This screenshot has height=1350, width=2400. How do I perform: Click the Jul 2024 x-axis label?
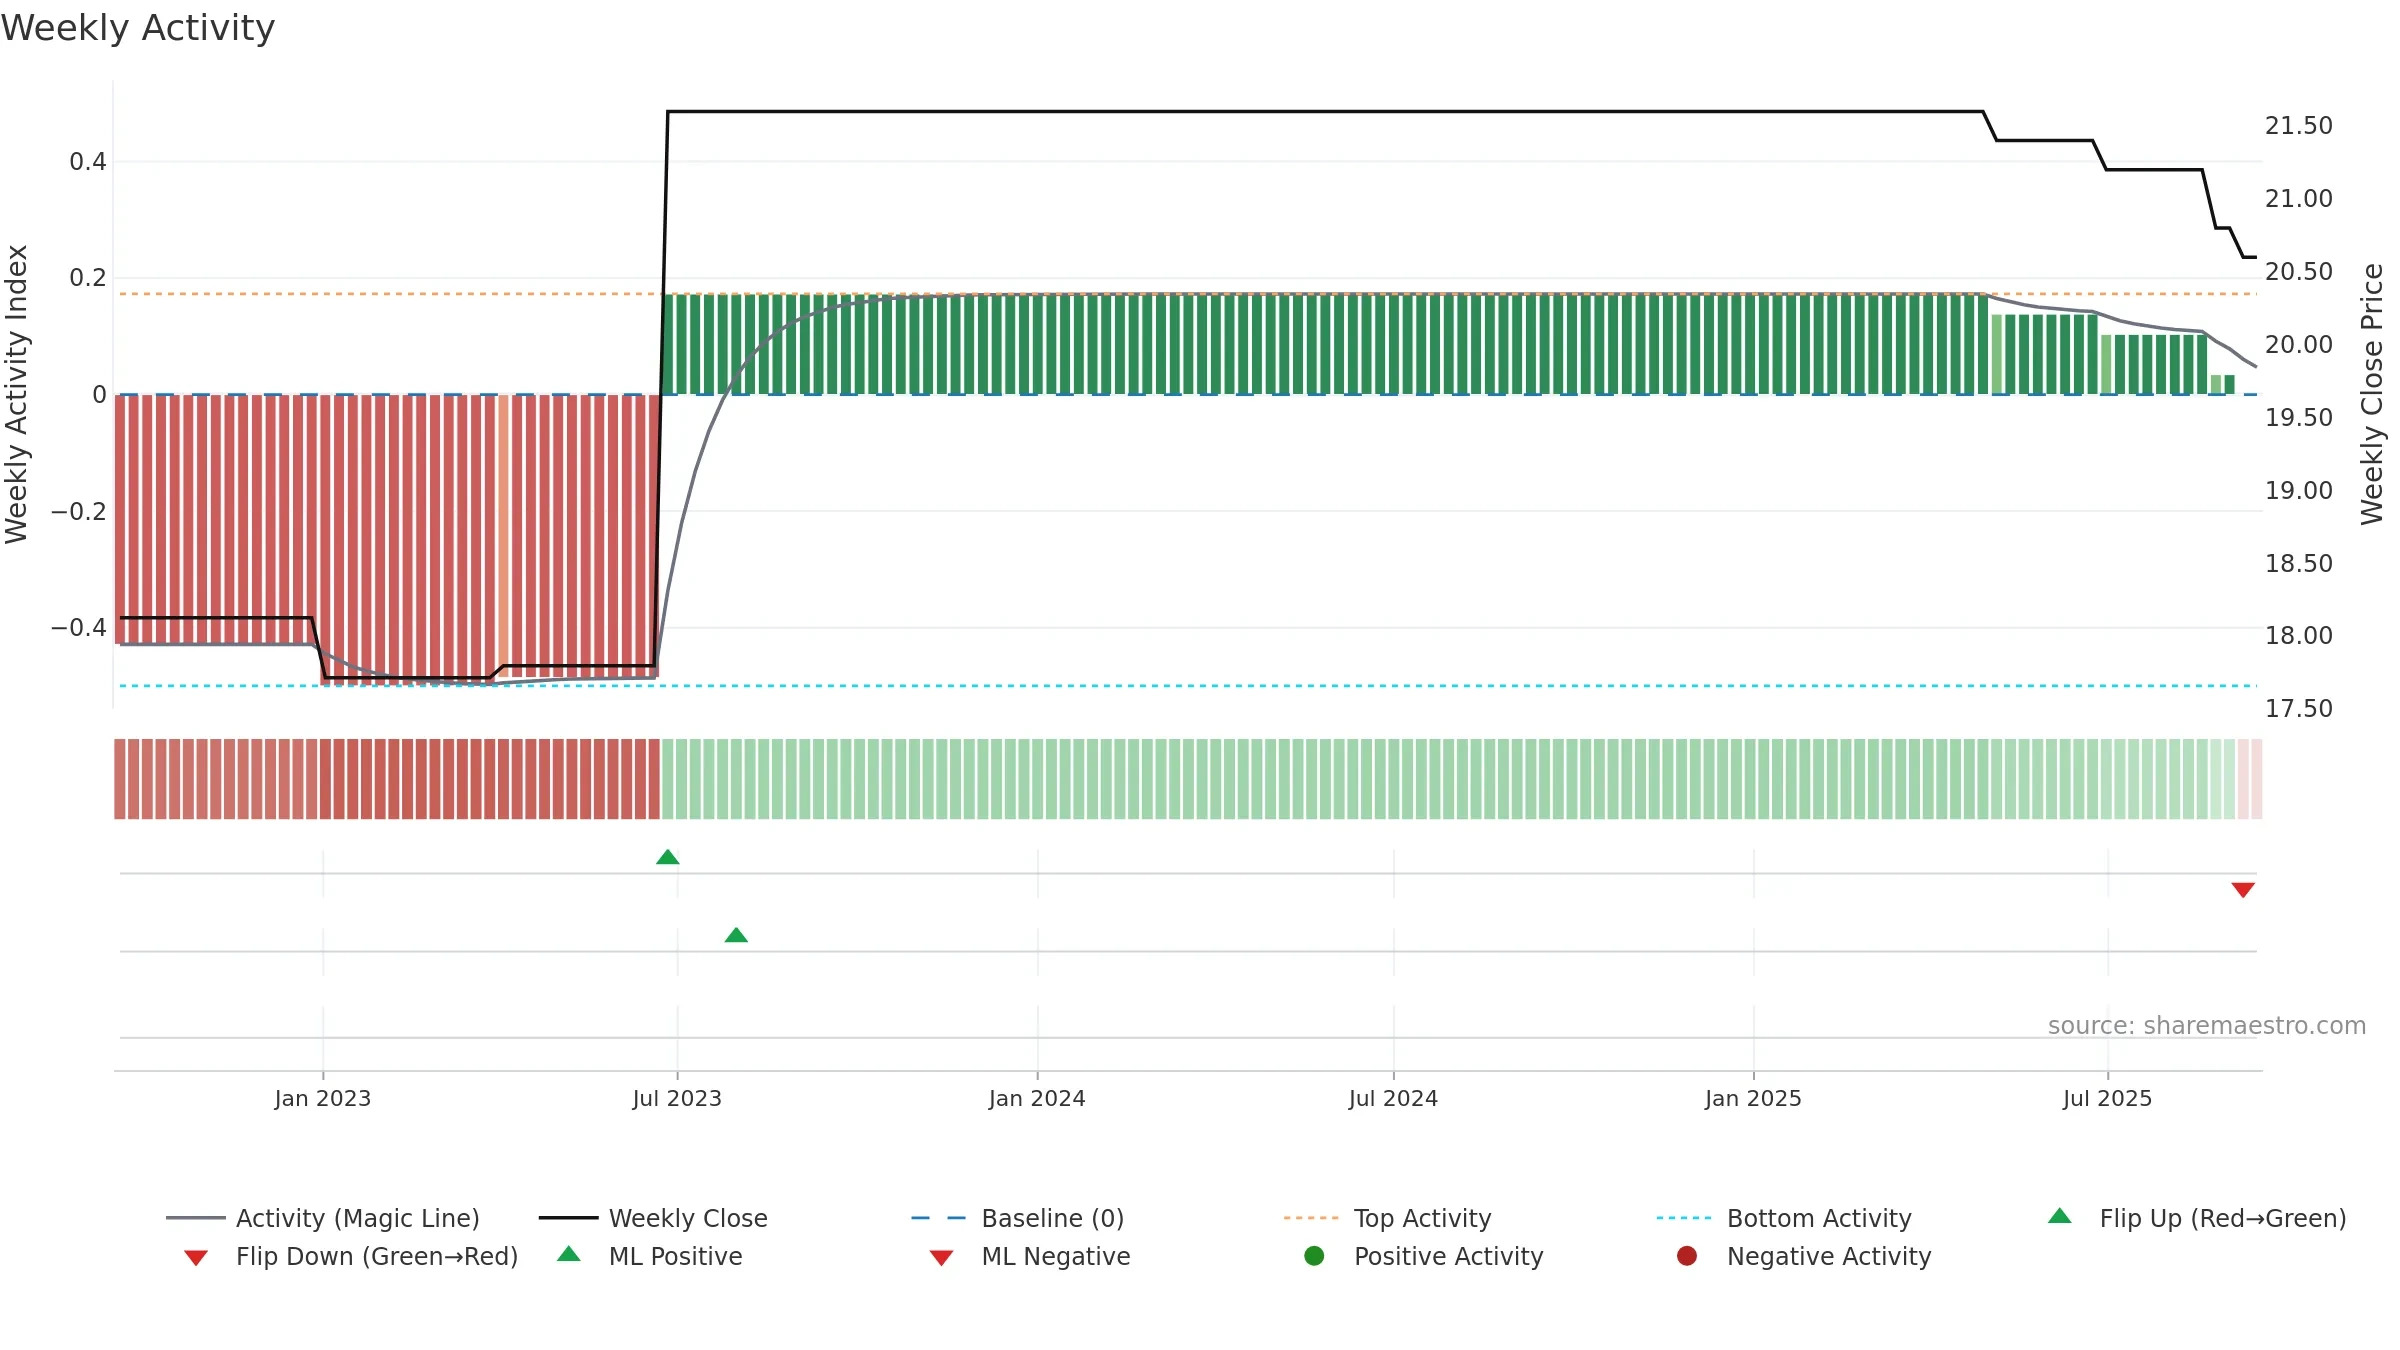tap(1393, 1098)
